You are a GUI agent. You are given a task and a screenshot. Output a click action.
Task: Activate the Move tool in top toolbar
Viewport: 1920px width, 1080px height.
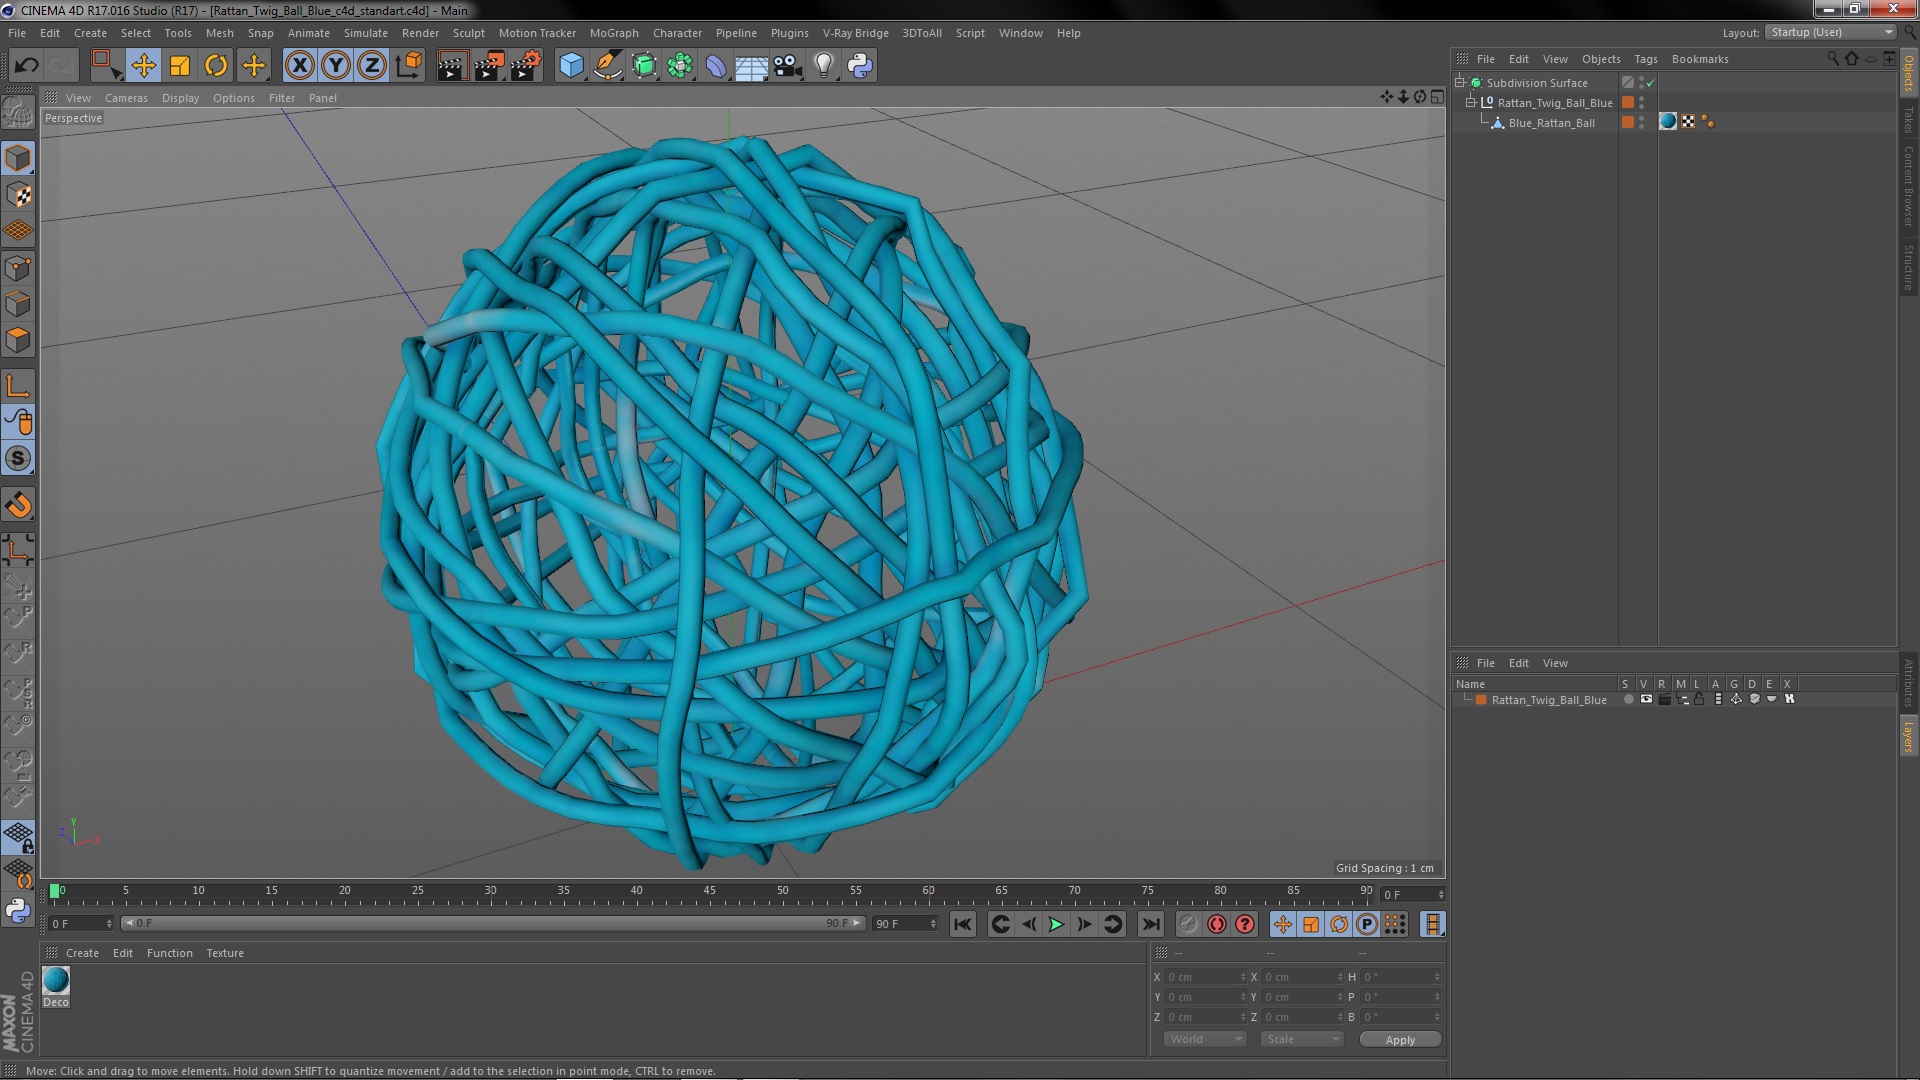pyautogui.click(x=143, y=66)
